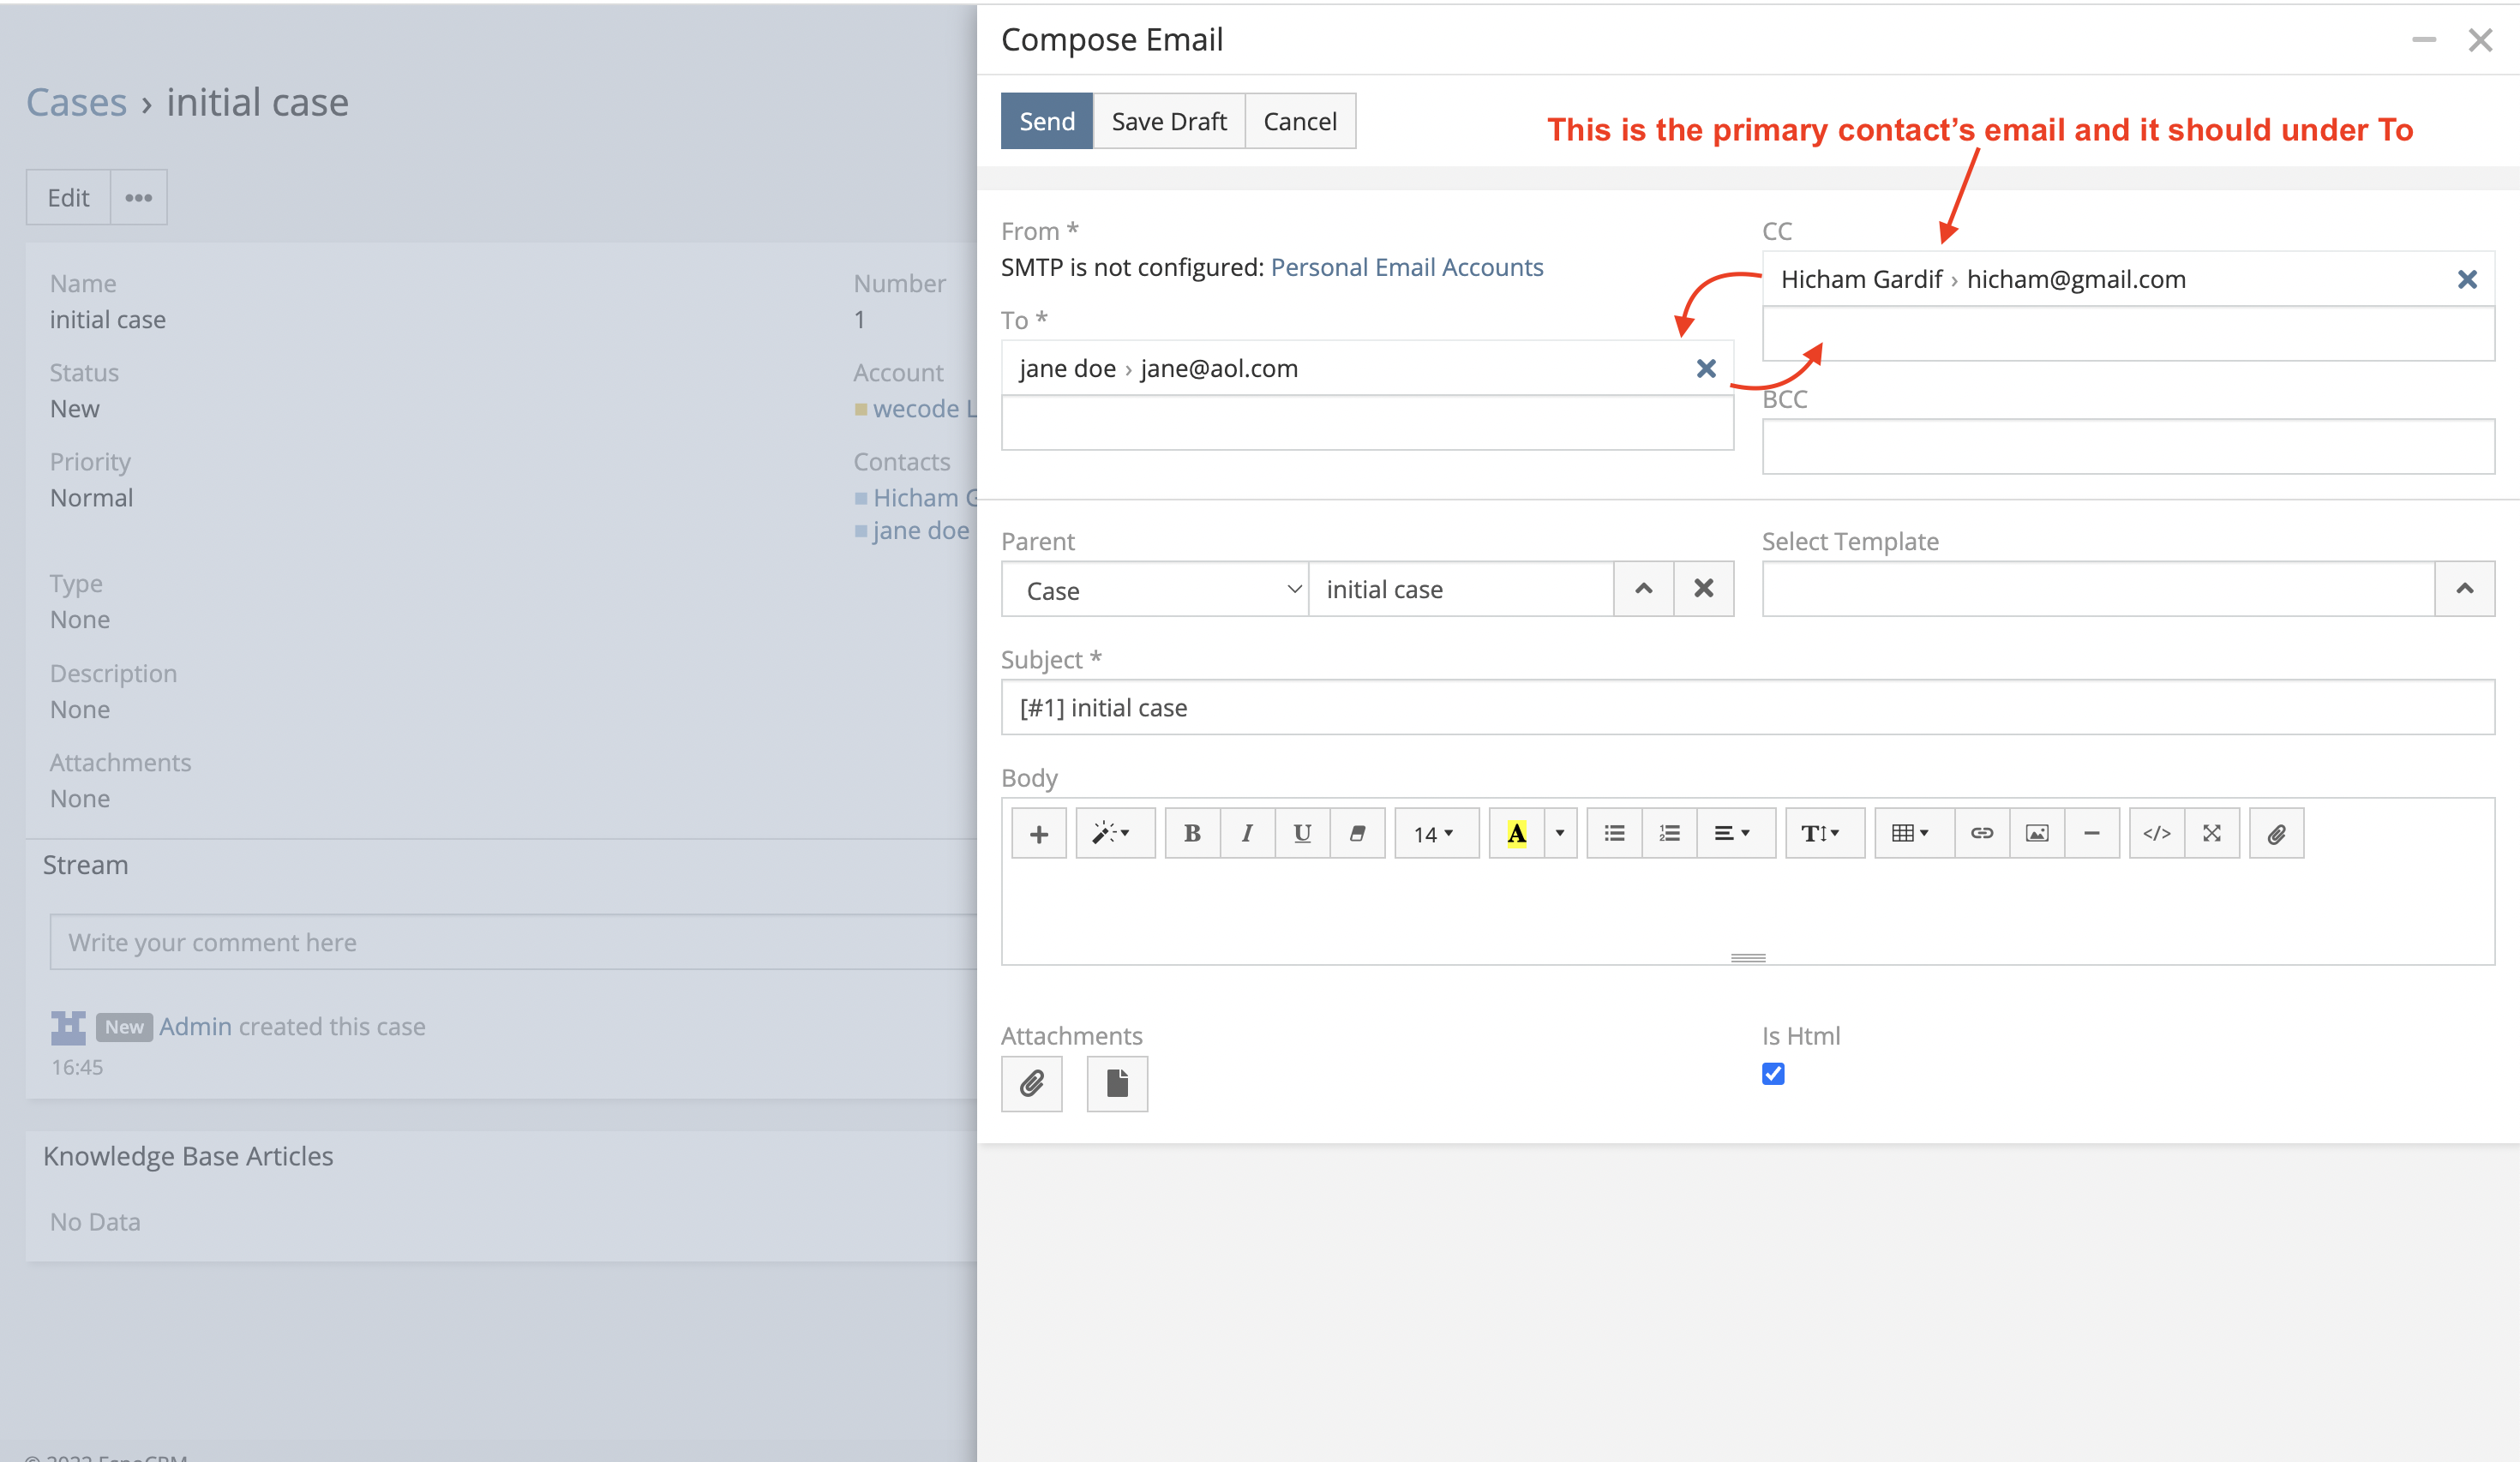
Task: Open the Case parent type dropdown
Action: (x=1155, y=589)
